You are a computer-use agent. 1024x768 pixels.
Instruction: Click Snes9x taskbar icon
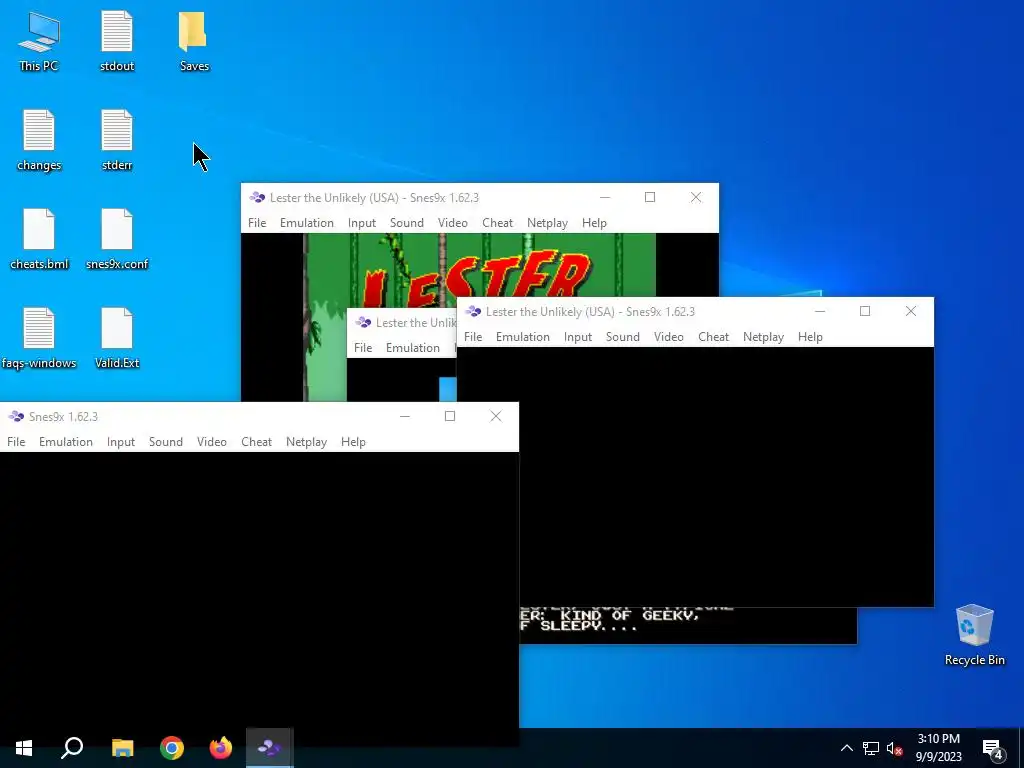click(x=270, y=748)
